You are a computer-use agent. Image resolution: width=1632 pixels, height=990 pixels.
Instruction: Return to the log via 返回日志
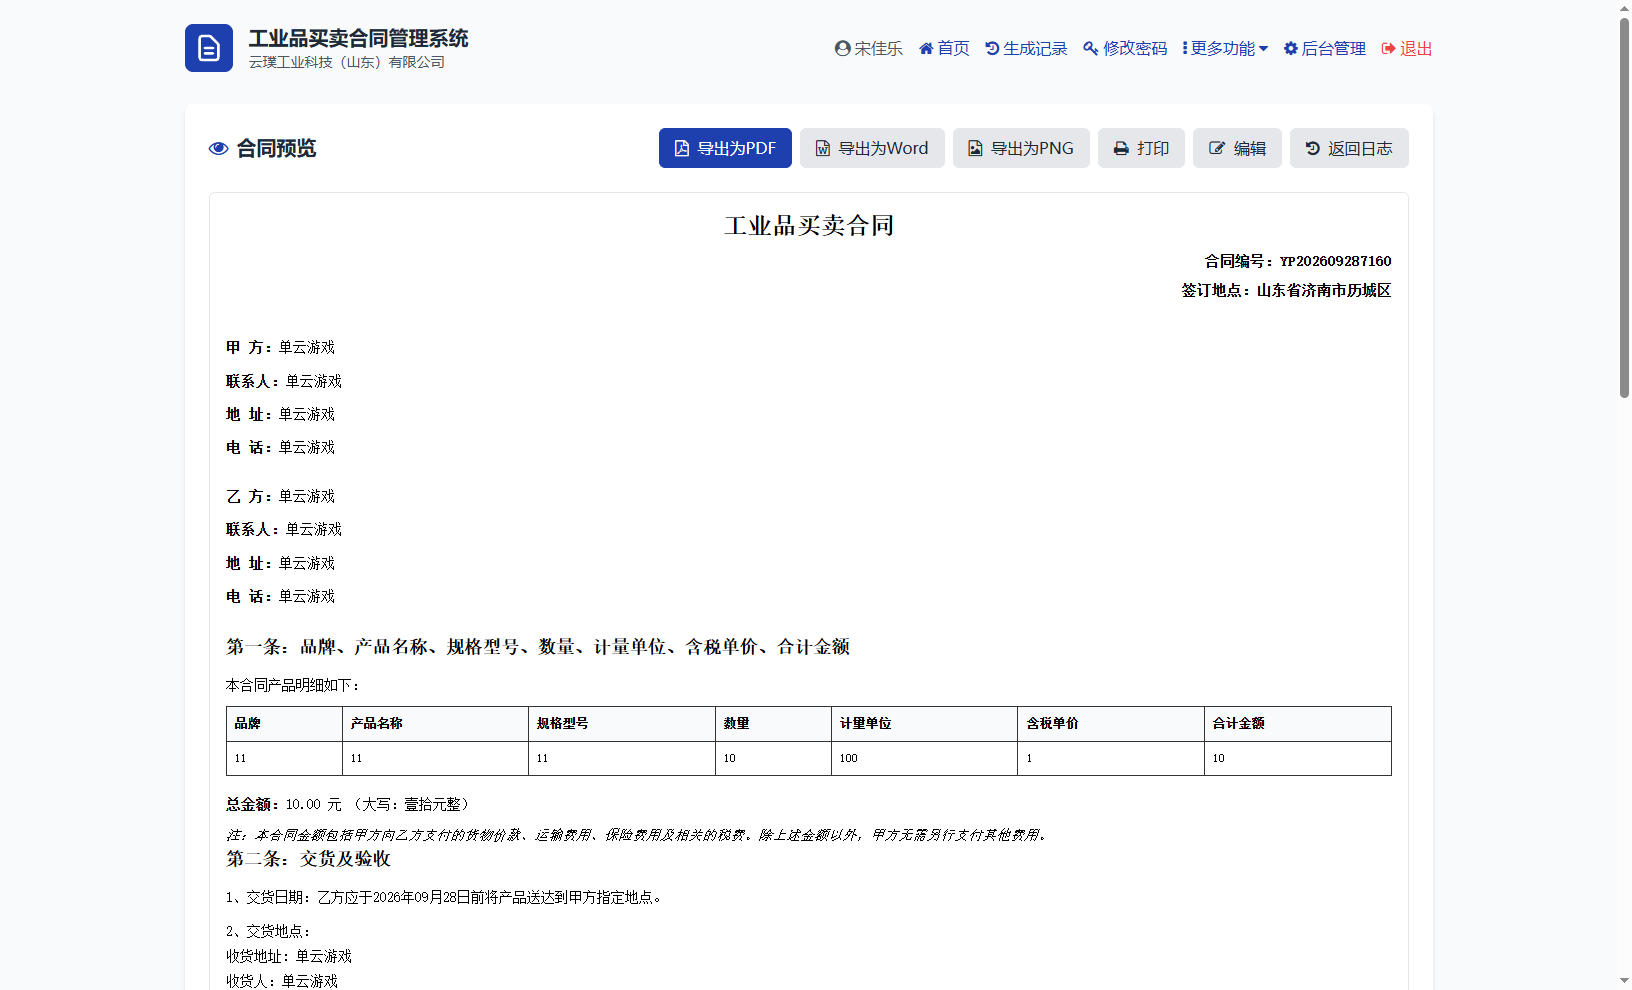1349,148
